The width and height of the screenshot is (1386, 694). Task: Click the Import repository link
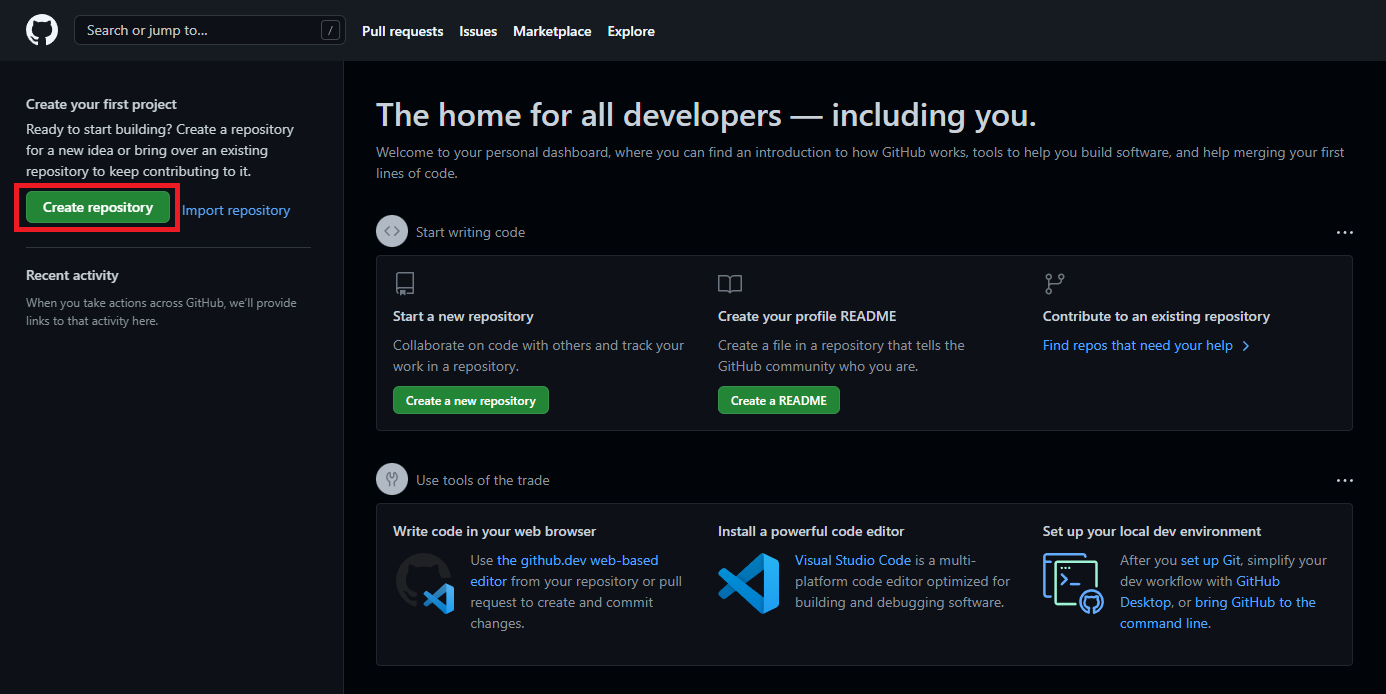pos(236,210)
